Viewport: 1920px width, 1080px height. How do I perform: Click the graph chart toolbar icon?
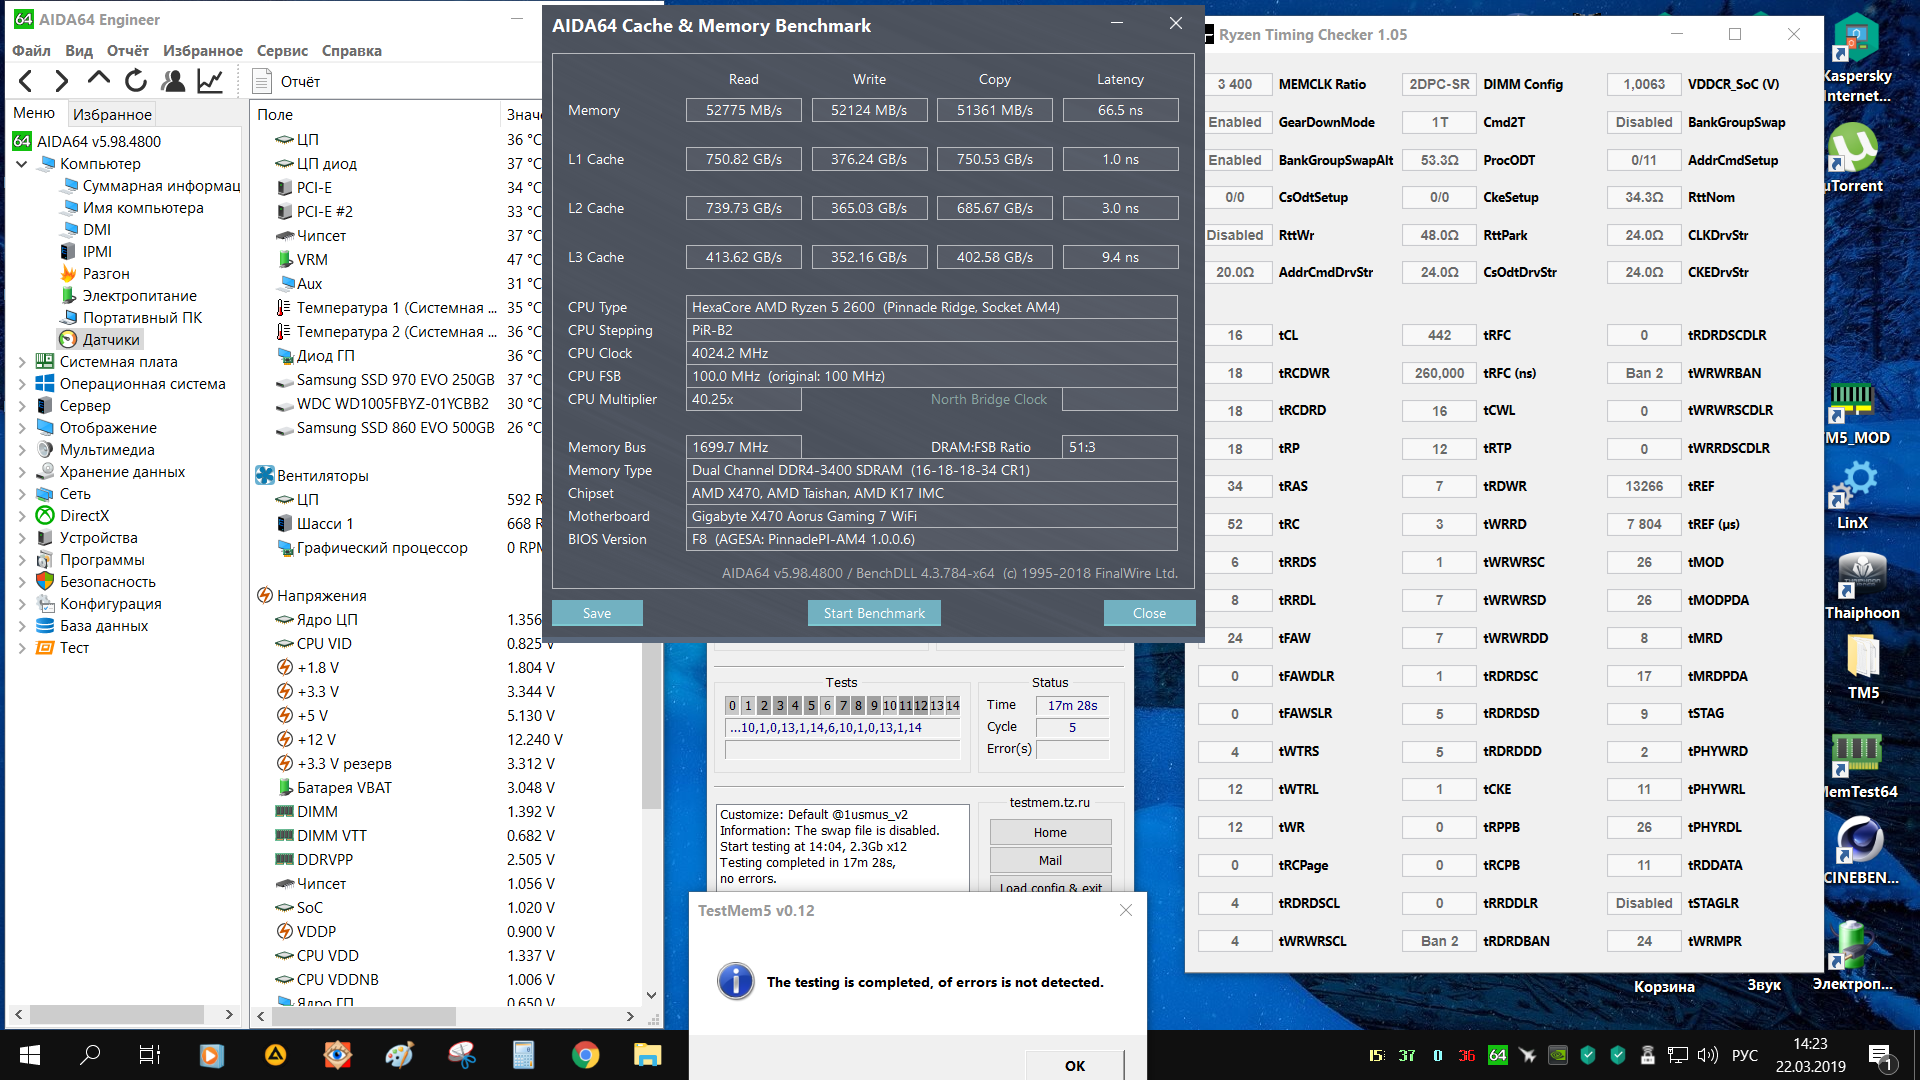click(210, 81)
